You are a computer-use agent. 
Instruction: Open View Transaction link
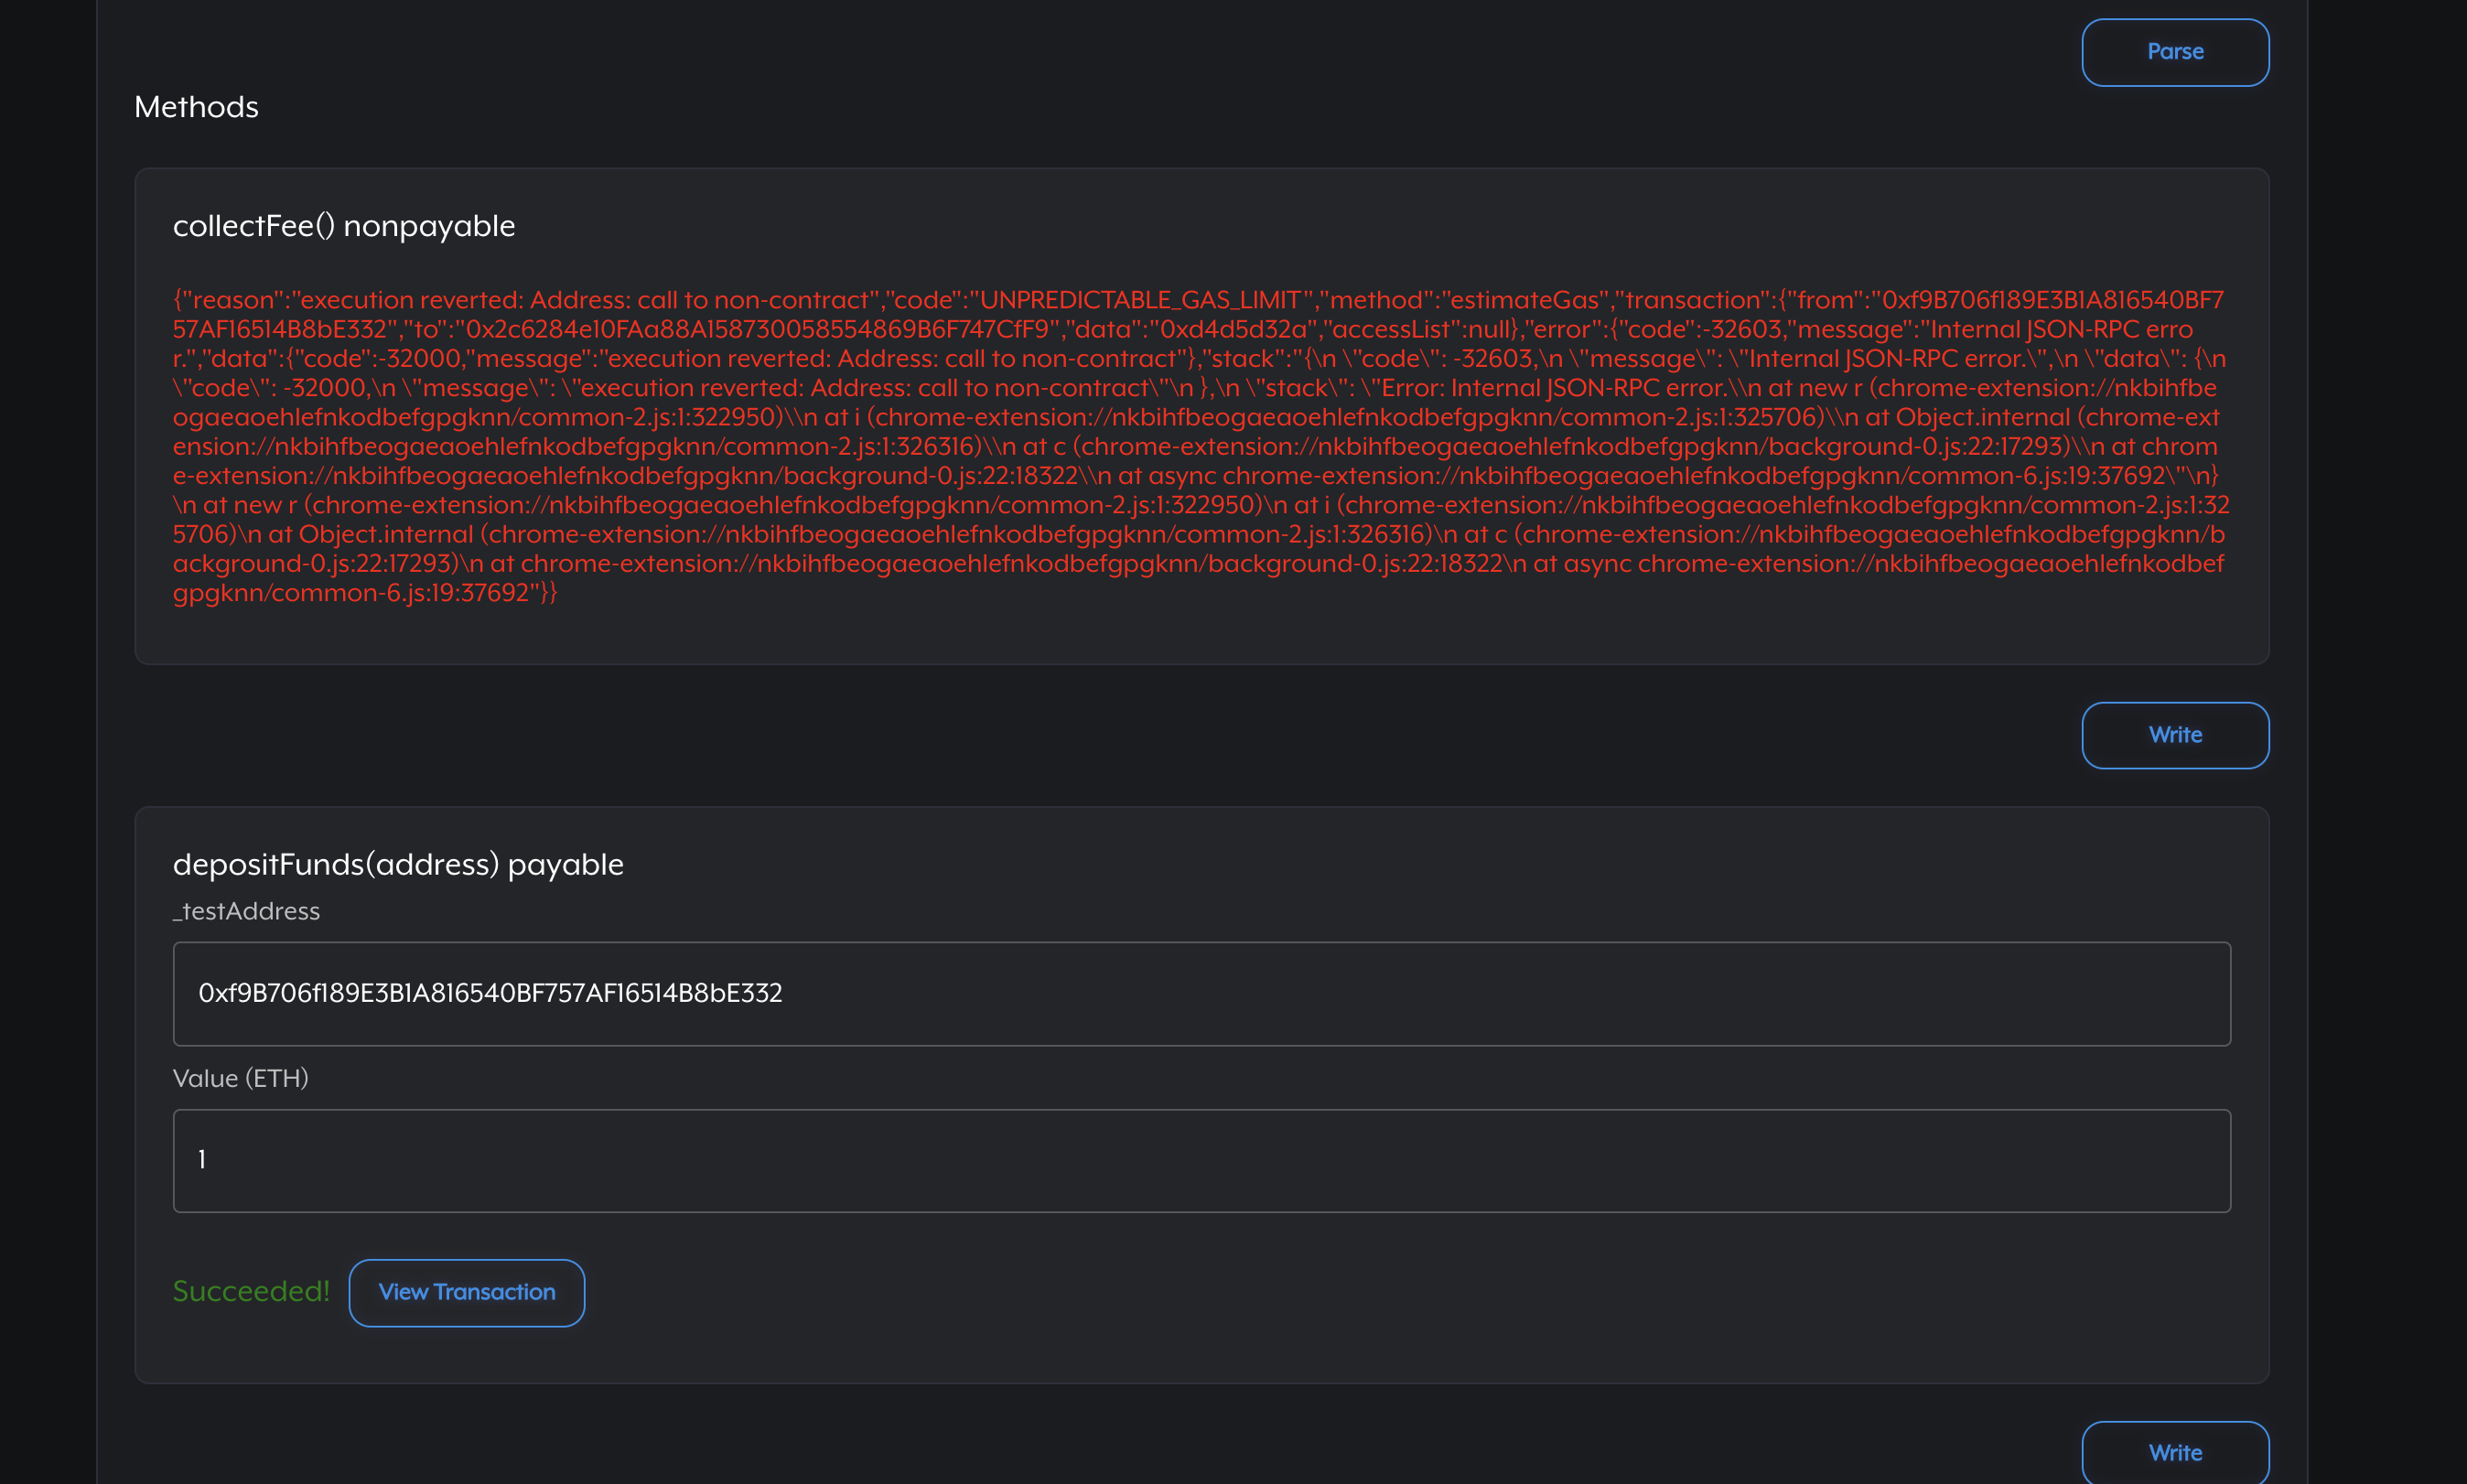point(466,1292)
